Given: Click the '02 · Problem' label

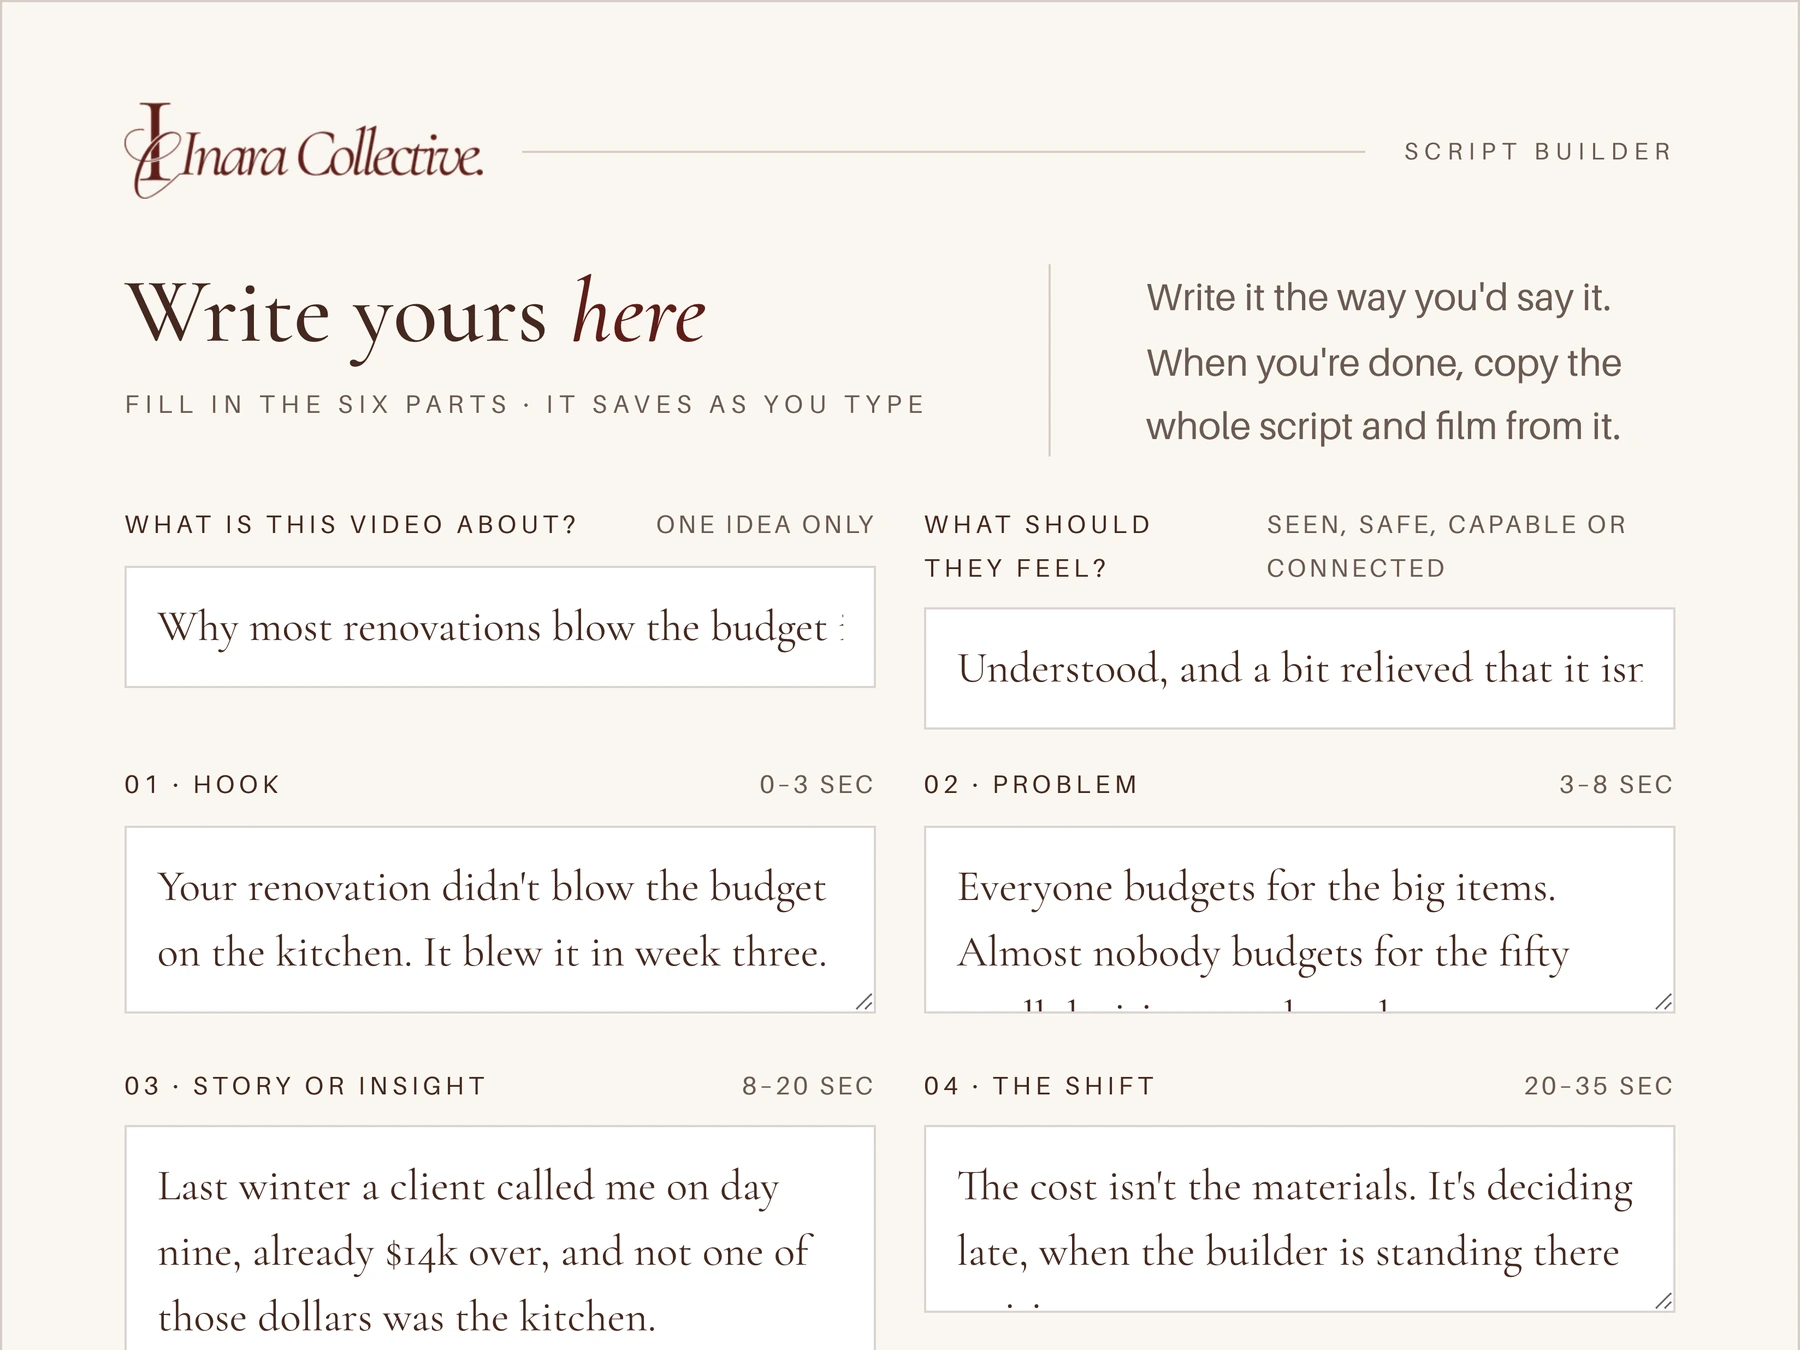Looking at the screenshot, I should click(1031, 785).
